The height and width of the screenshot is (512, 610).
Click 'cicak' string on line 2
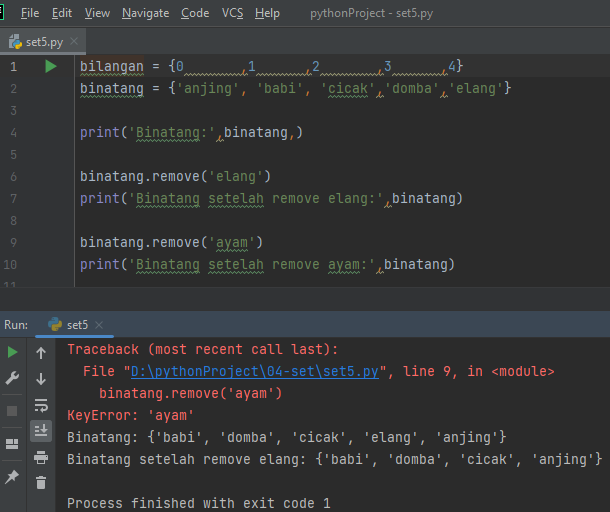347,89
